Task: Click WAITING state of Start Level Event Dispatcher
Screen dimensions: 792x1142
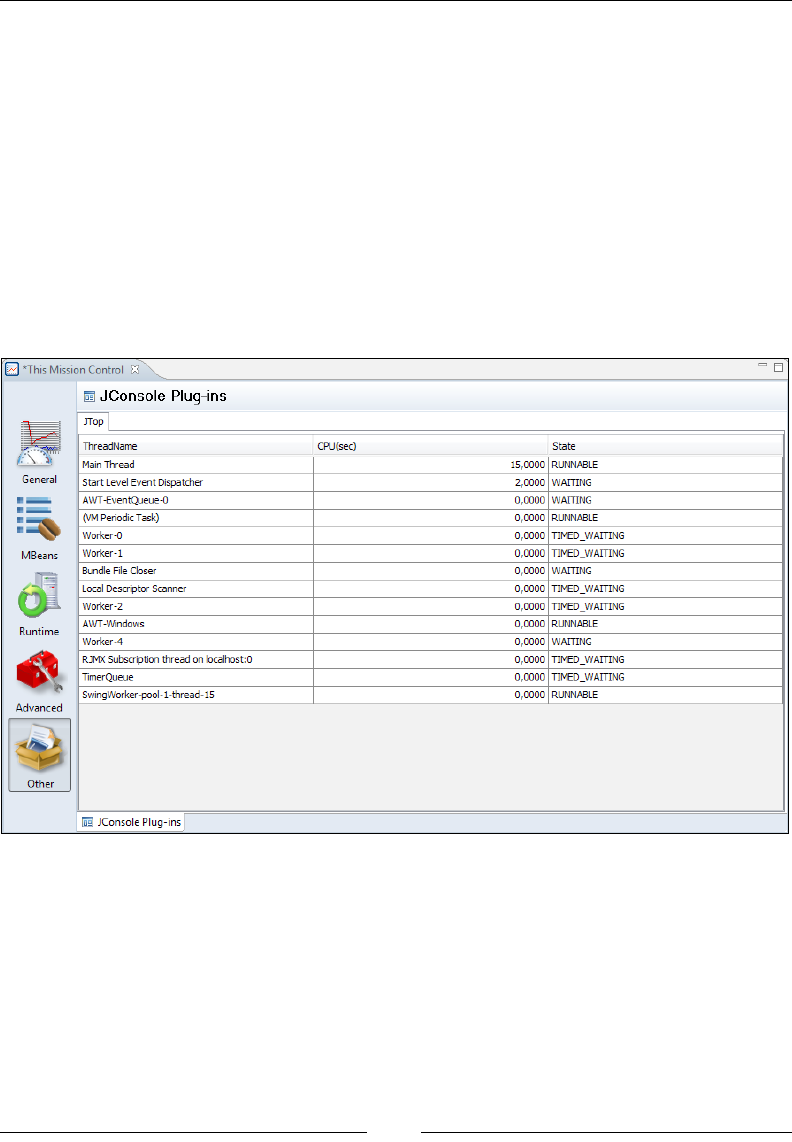Action: 572,482
